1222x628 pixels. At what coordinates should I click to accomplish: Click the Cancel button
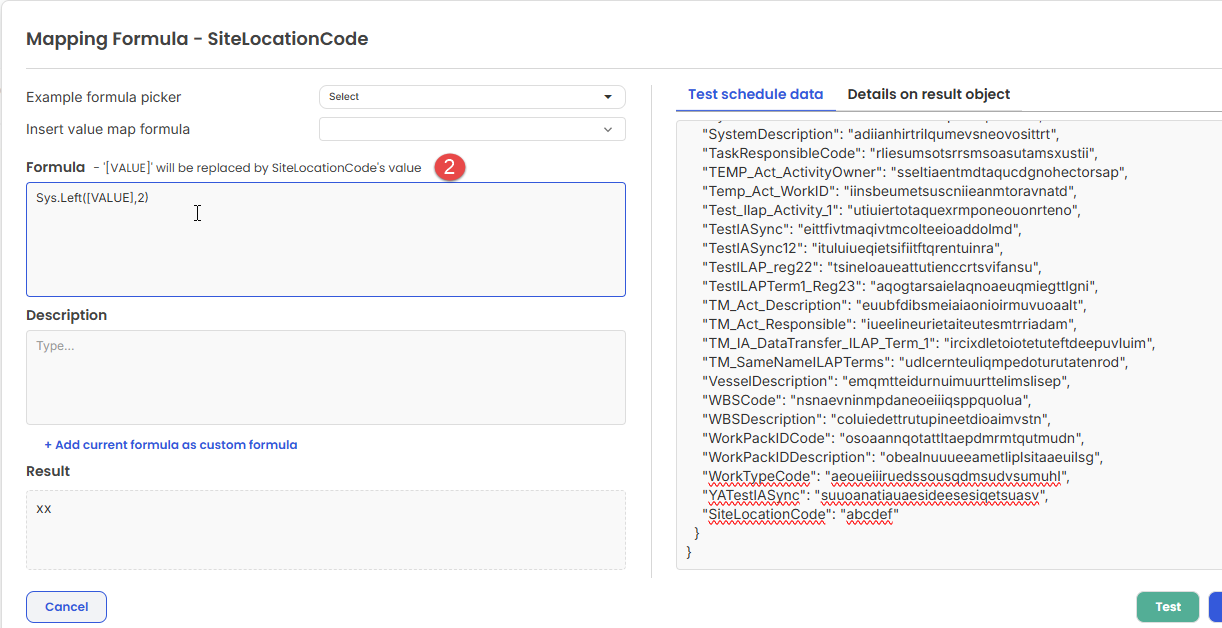[x=66, y=607]
